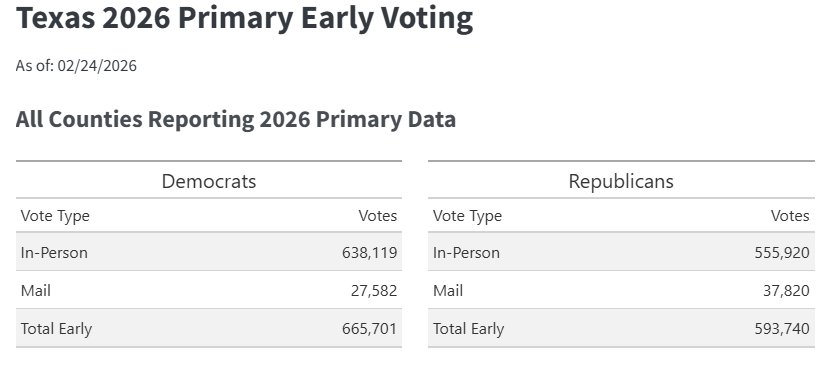Select the Republicans Total Early row label
Screen dimensions: 828x368
click(x=468, y=328)
